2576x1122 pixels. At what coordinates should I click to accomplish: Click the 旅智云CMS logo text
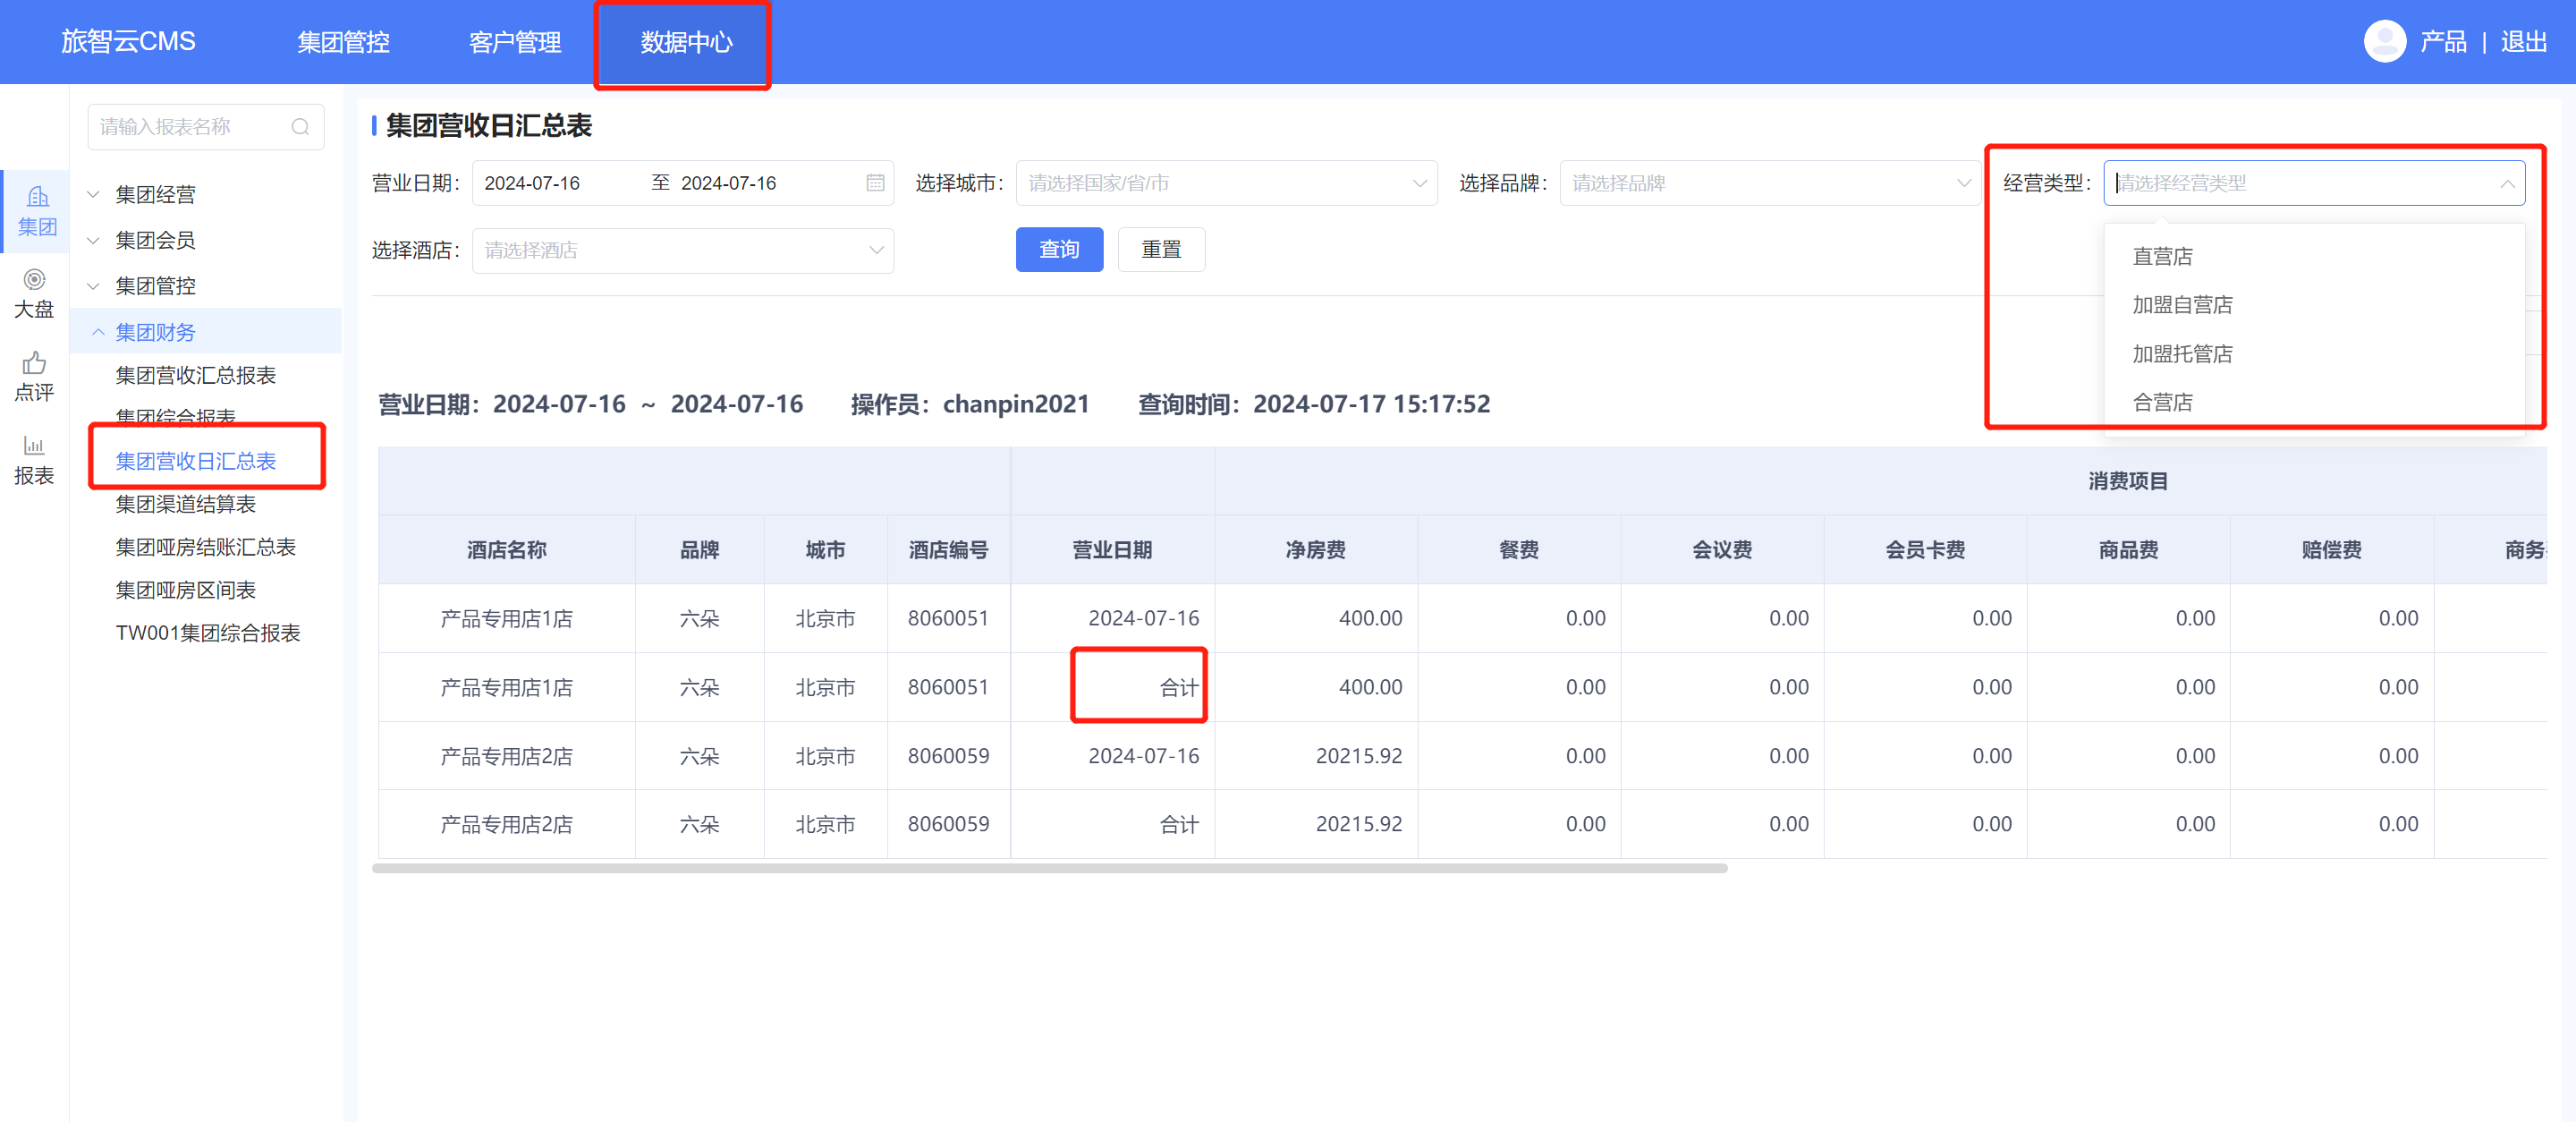coord(128,41)
